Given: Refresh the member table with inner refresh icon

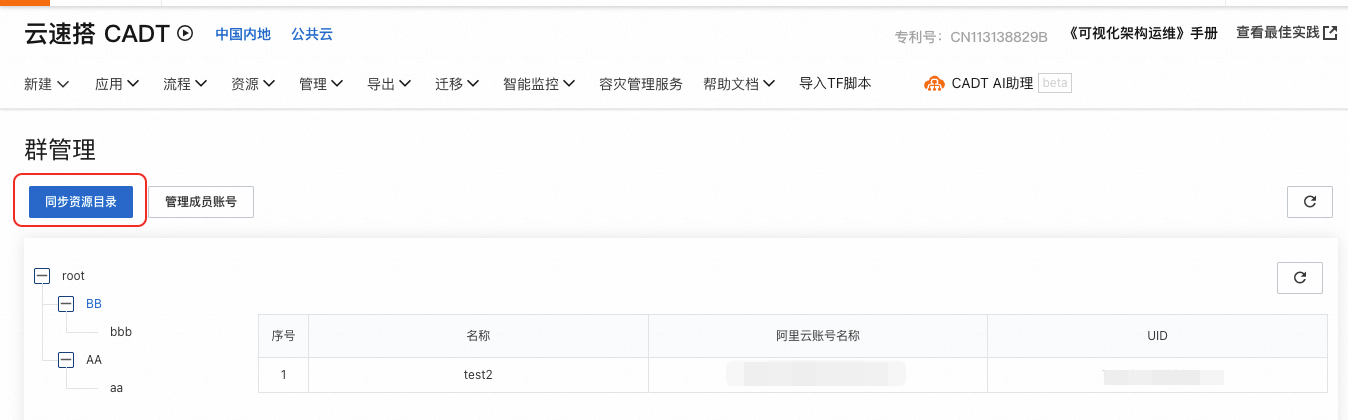Looking at the screenshot, I should (x=1300, y=277).
